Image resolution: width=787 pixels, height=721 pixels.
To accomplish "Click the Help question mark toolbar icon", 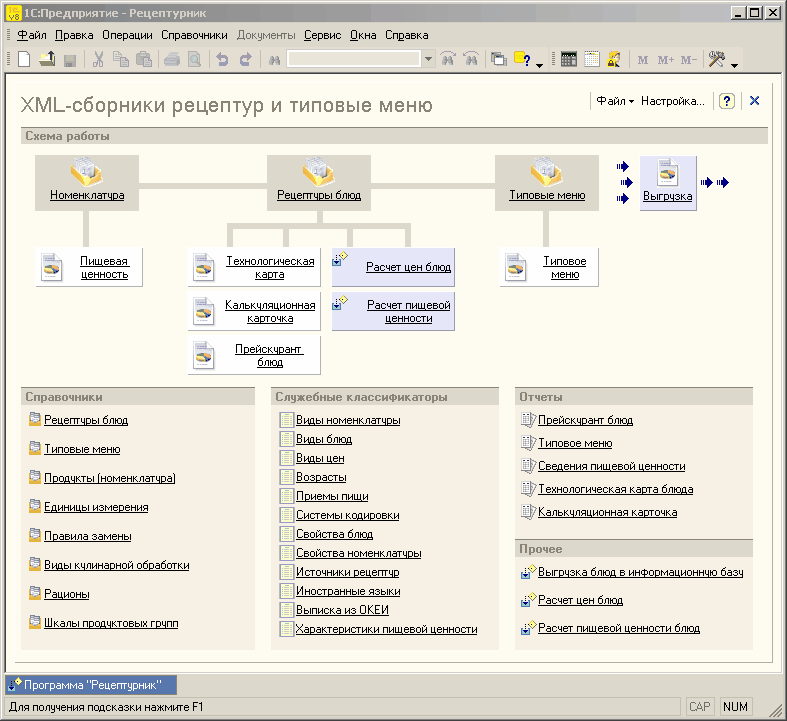I will point(522,59).
